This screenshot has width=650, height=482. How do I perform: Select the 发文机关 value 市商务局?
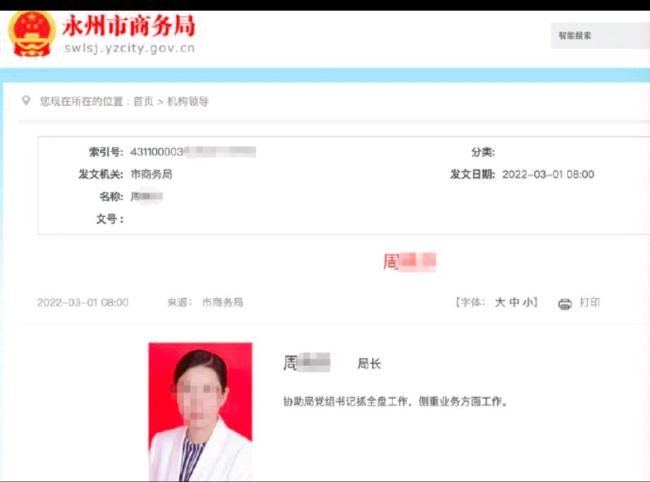coord(151,174)
